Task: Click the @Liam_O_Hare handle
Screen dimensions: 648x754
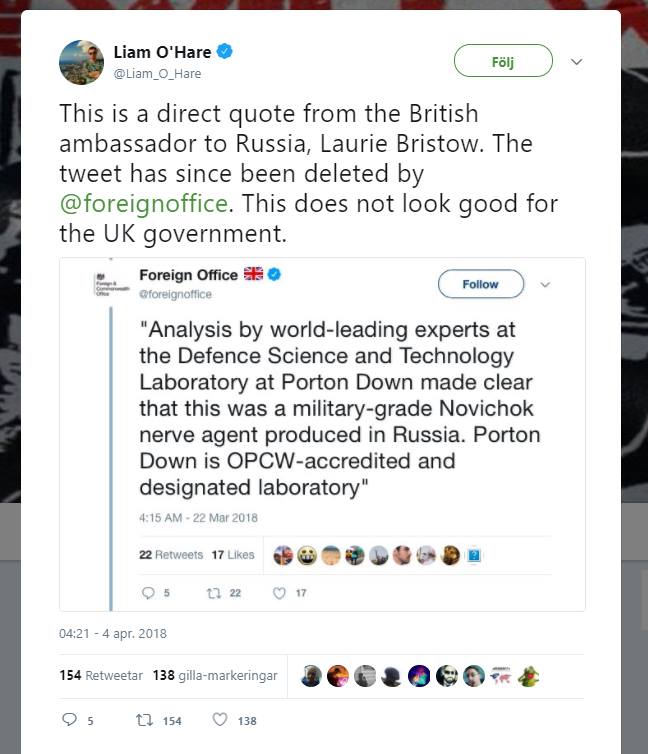Action: tap(157, 74)
